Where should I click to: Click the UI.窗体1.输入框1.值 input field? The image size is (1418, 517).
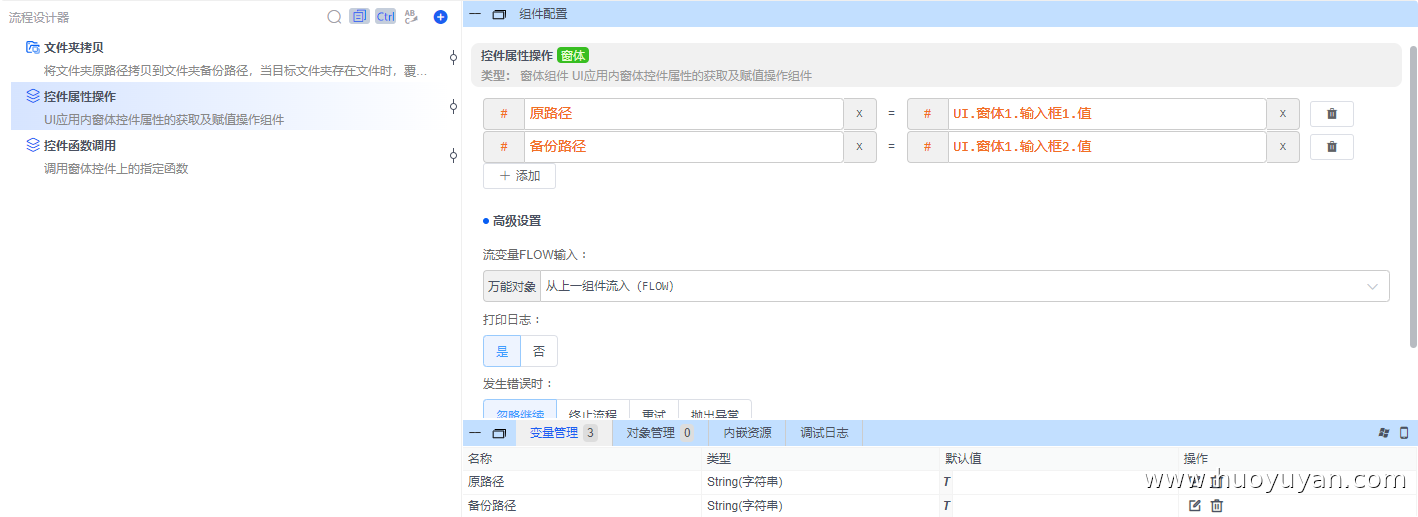(x=1107, y=114)
